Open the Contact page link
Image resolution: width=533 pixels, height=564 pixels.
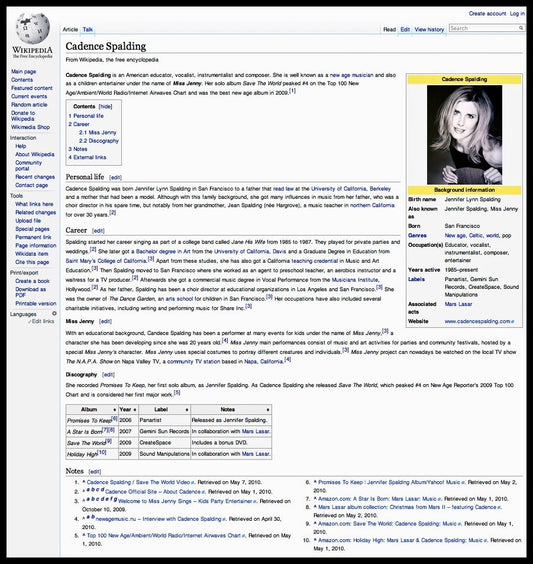tap(31, 185)
